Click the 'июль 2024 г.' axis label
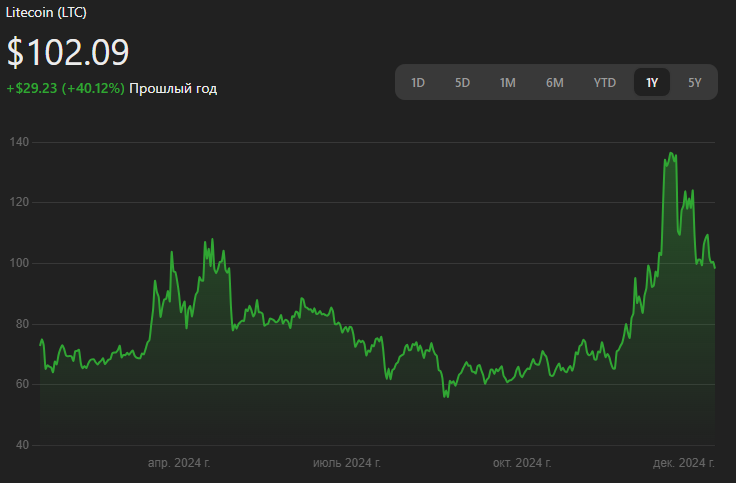The height and width of the screenshot is (483, 736). point(347,463)
